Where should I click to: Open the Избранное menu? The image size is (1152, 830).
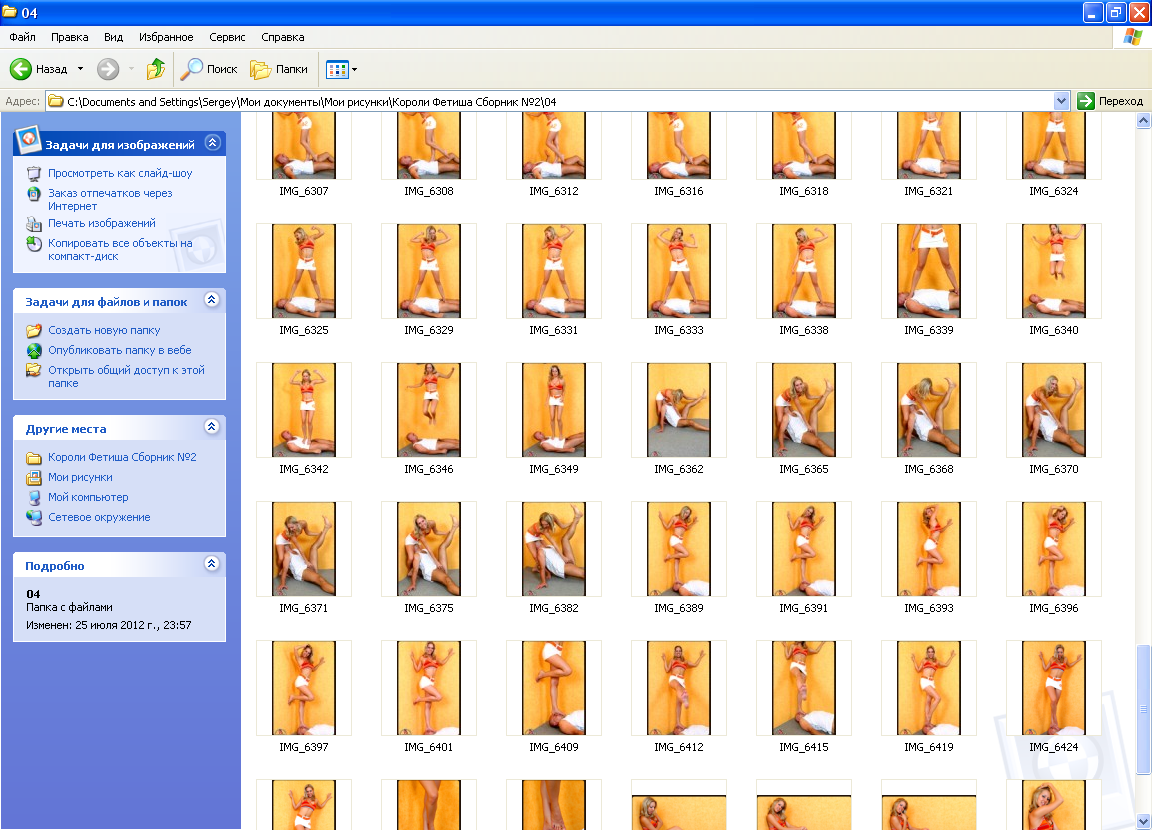point(166,37)
